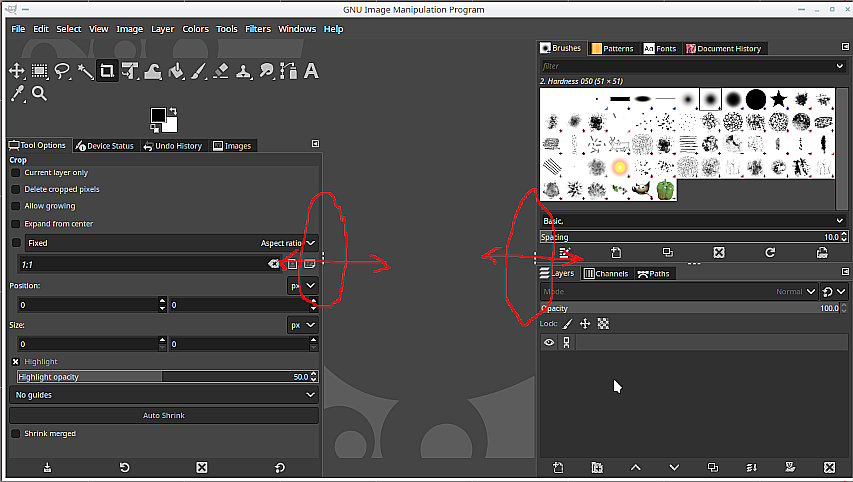The width and height of the screenshot is (853, 482).
Task: Delete tool preset icon in Tool Options
Action: [x=202, y=468]
